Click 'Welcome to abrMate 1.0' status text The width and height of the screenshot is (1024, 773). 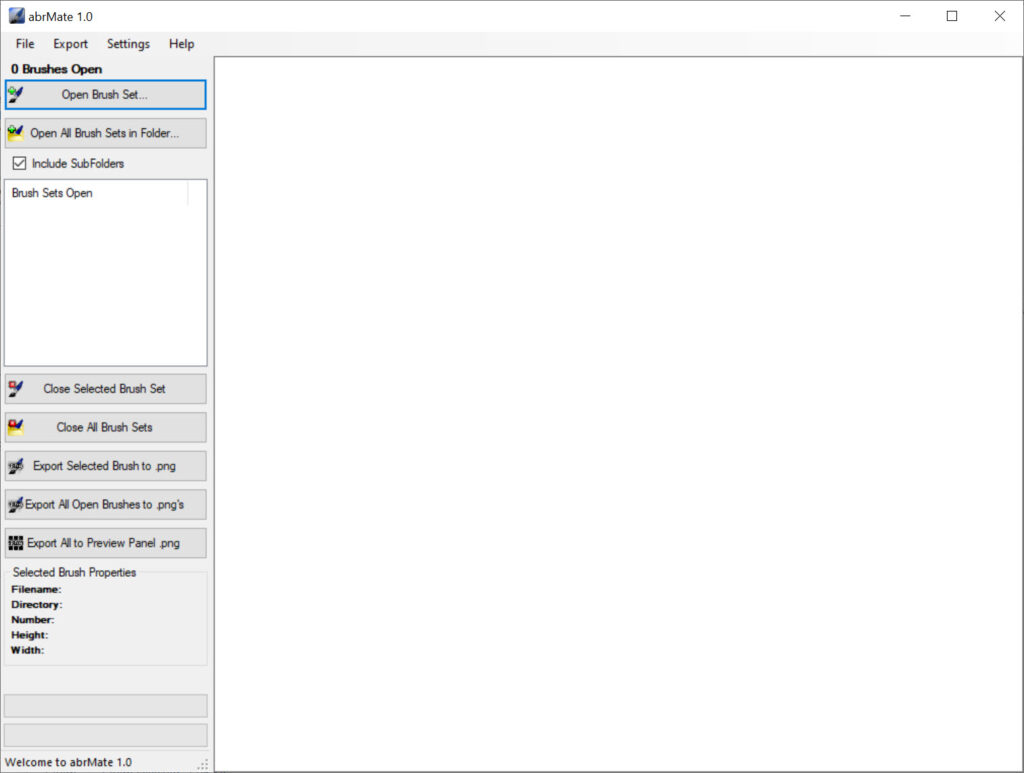(x=69, y=763)
